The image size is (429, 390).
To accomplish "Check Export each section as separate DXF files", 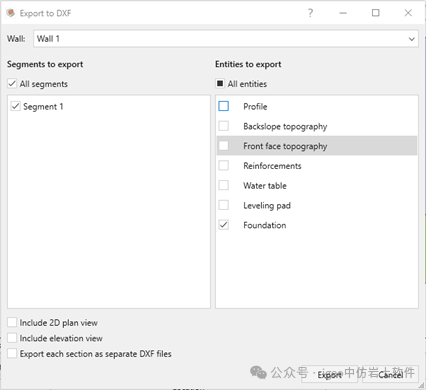I will pos(12,353).
